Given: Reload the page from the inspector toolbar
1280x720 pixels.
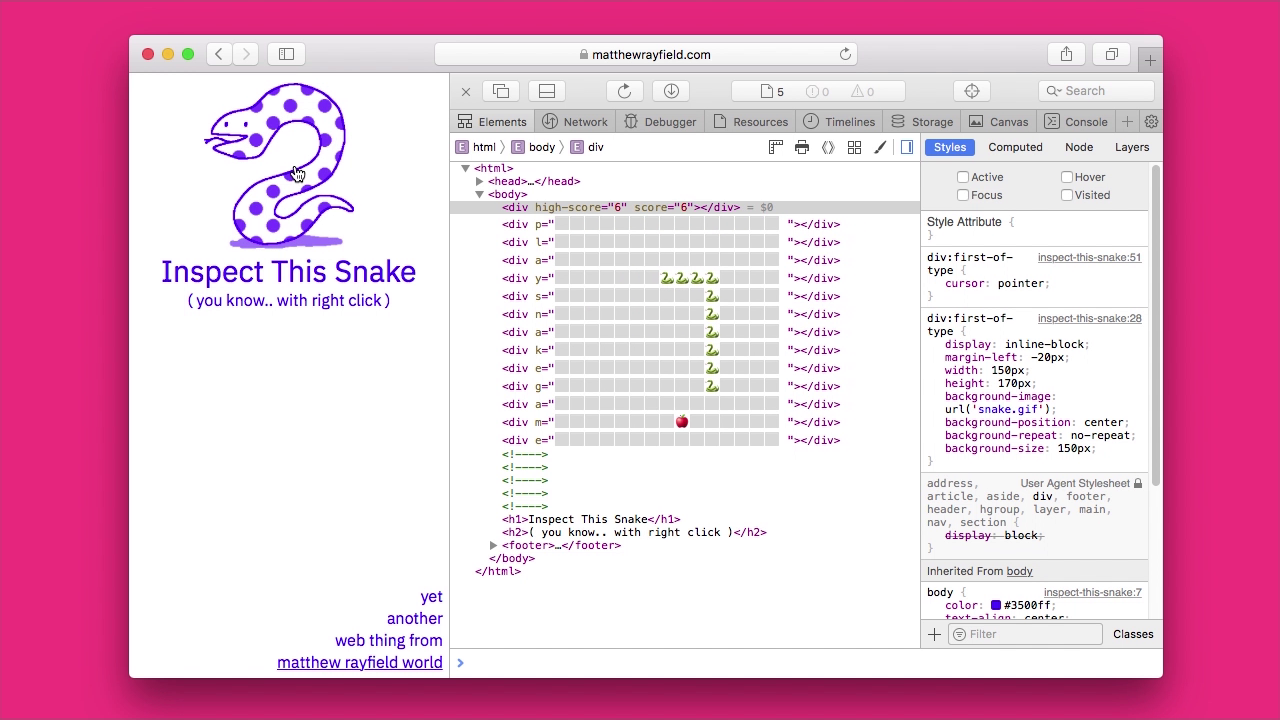Looking at the screenshot, I should pos(625,91).
